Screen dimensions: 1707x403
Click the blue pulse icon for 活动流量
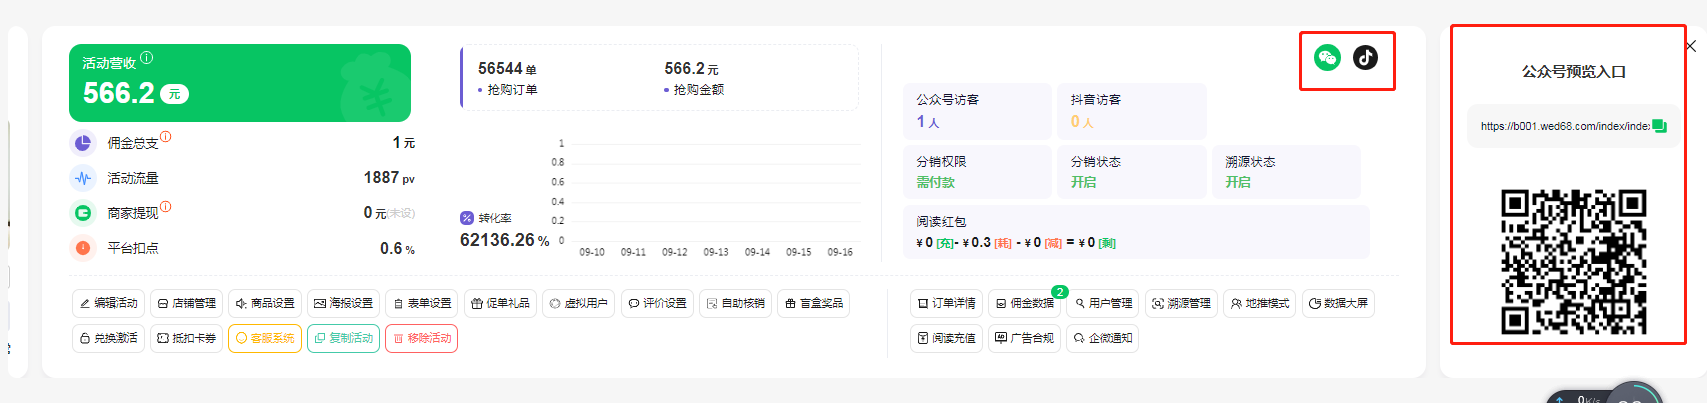tap(83, 178)
